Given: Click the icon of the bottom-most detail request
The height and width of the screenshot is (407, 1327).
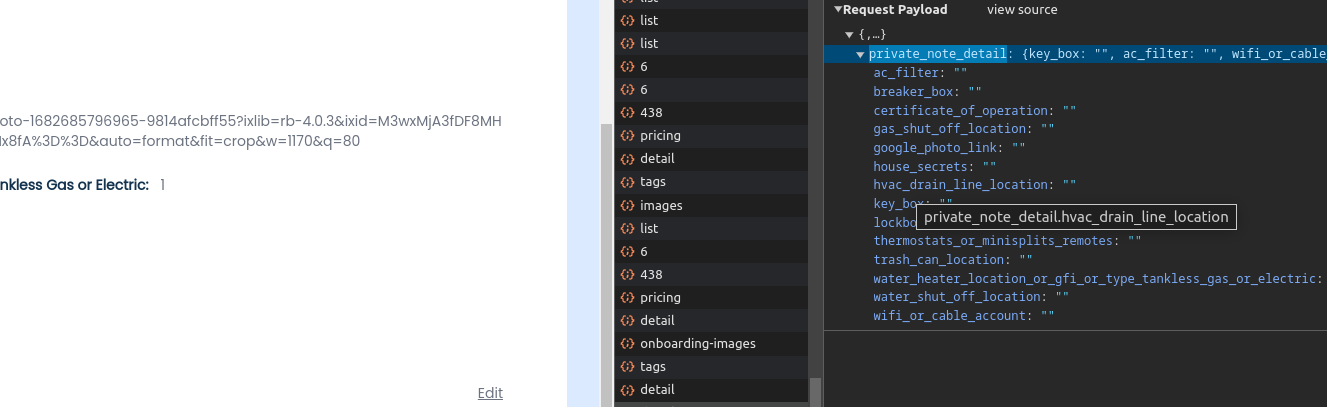Looking at the screenshot, I should (627, 389).
